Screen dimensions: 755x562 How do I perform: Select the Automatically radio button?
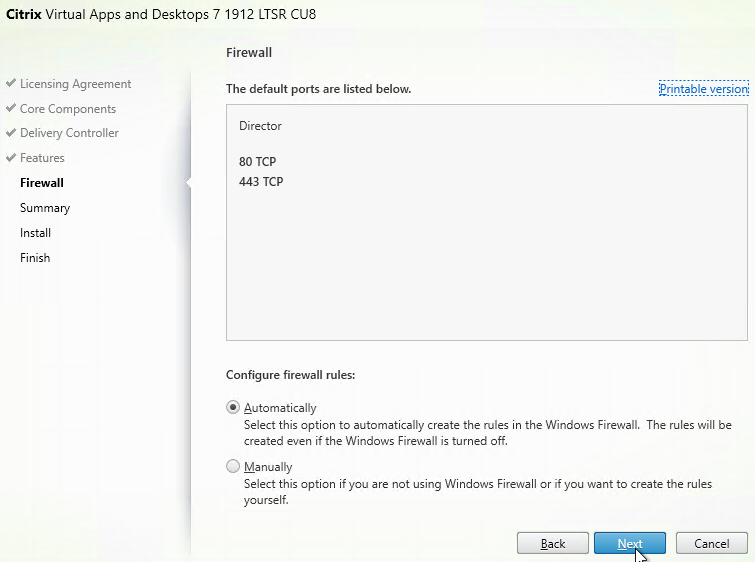tap(233, 407)
